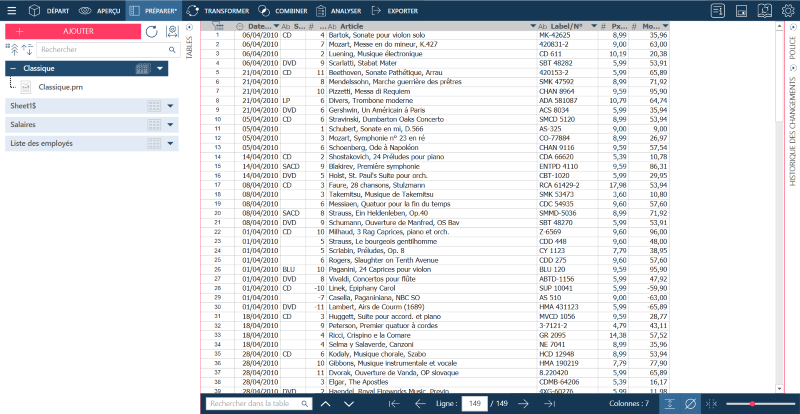
Task: Click the grid icon on the Classique table
Action: click(143, 68)
